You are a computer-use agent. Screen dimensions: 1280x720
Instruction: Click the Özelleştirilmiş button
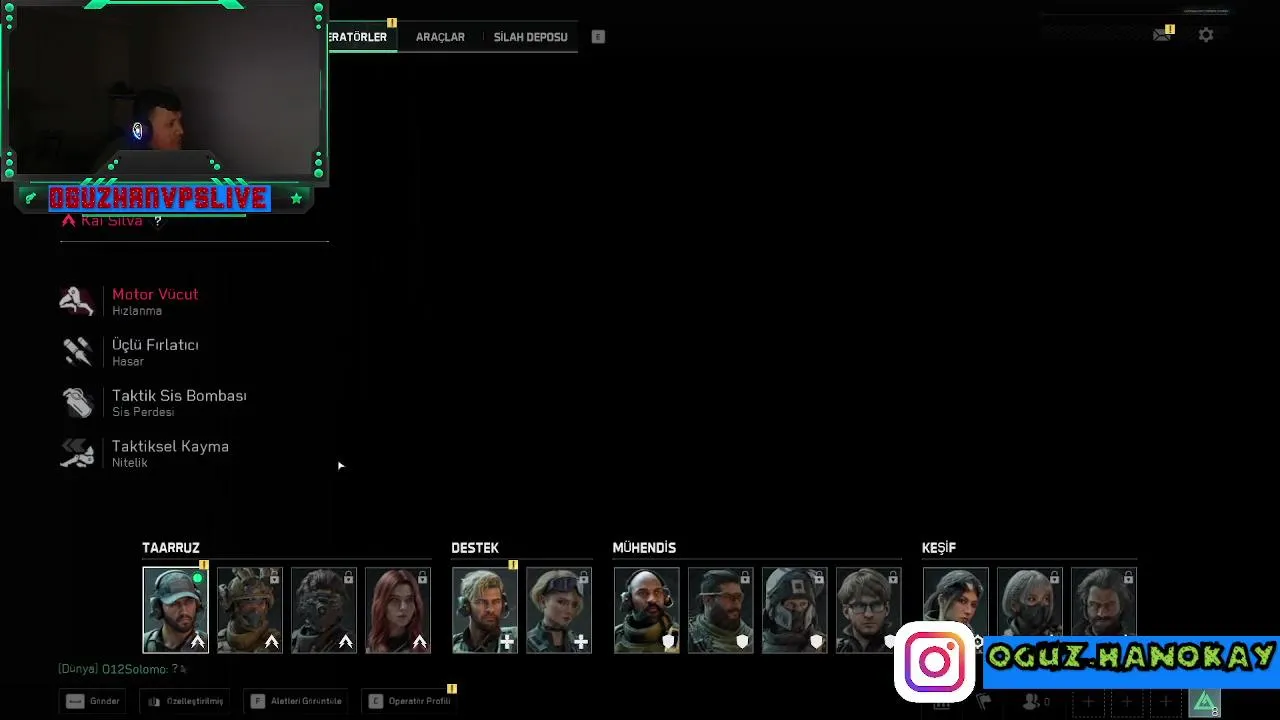point(186,701)
